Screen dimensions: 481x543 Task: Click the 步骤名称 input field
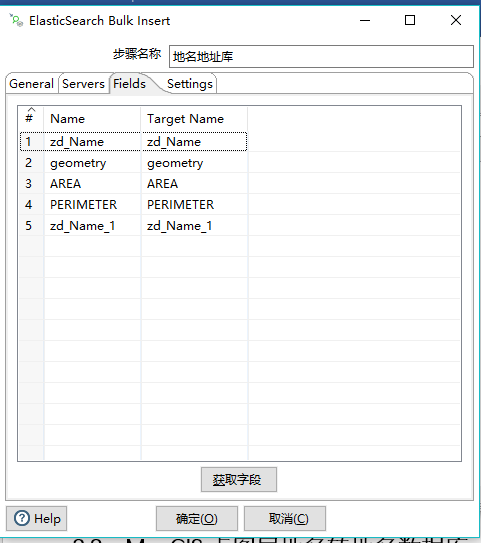click(321, 56)
